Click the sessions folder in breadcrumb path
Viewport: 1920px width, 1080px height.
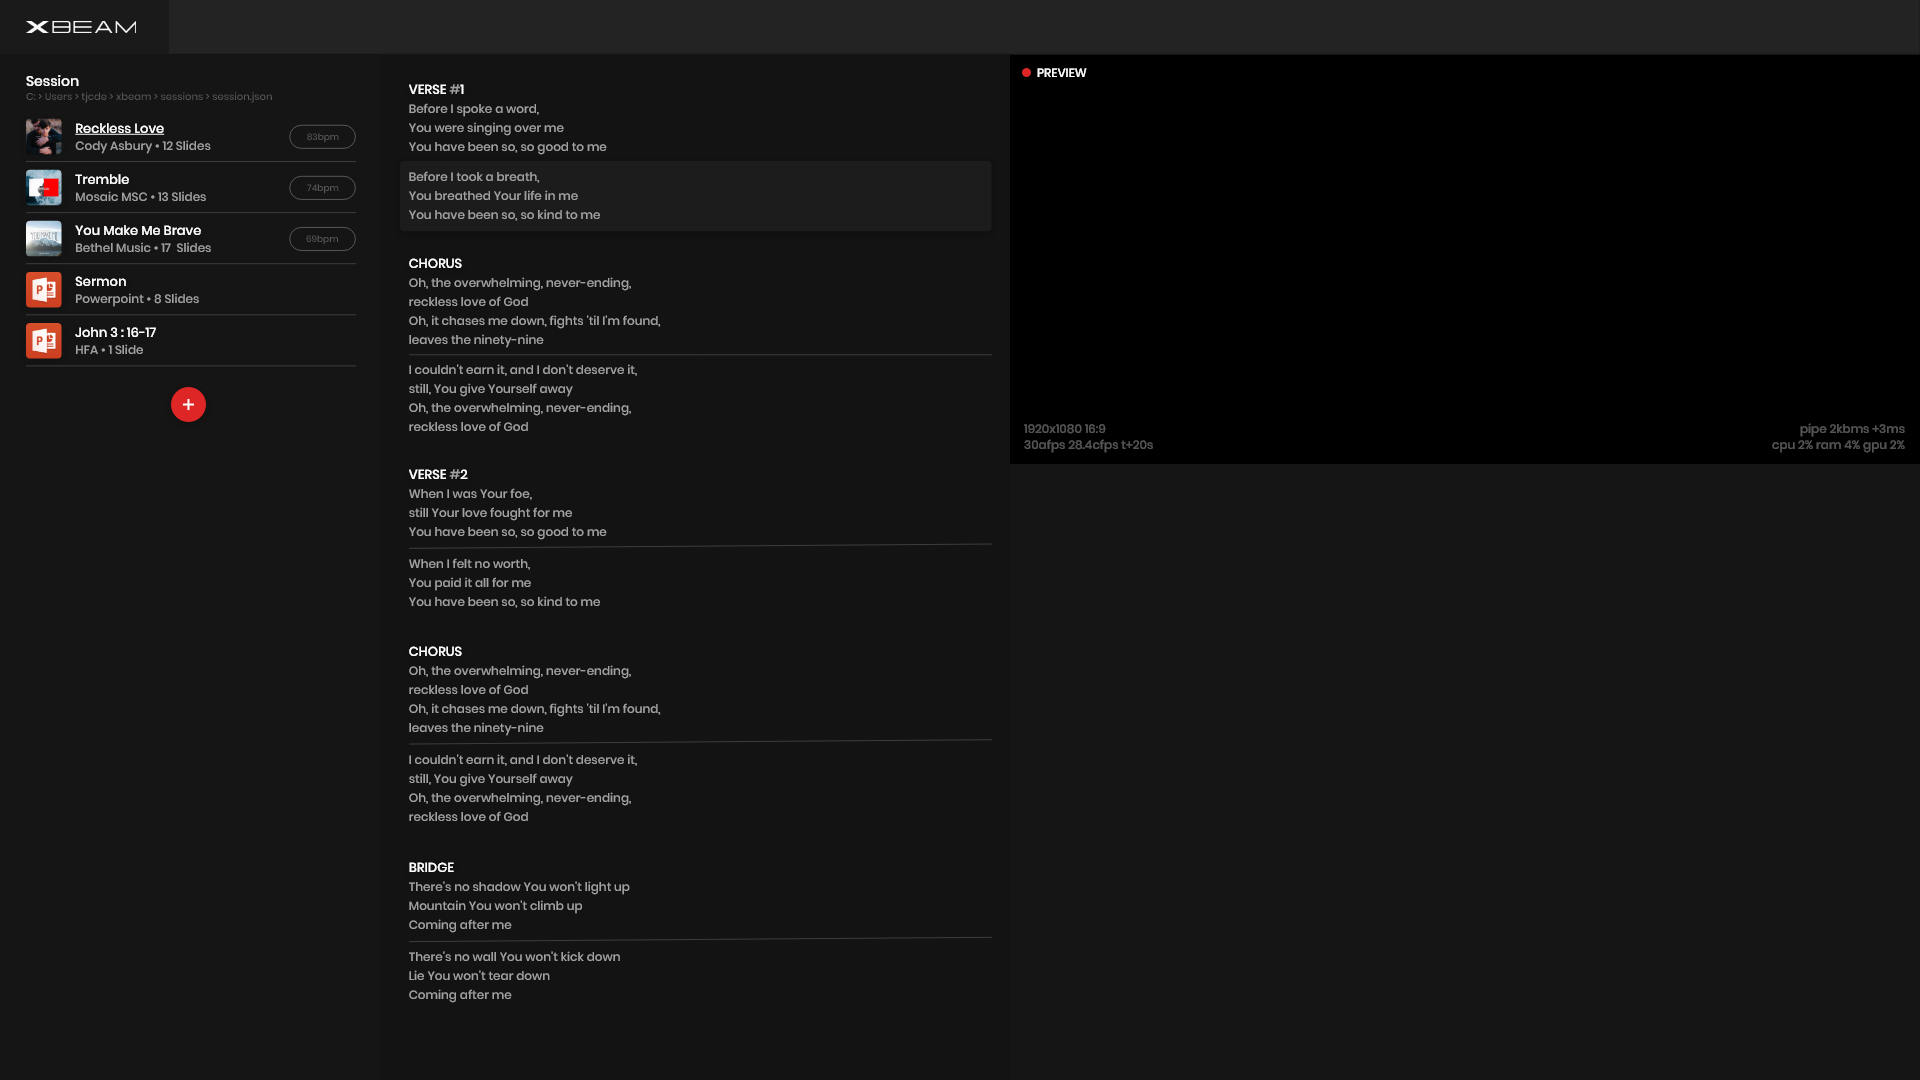point(181,97)
